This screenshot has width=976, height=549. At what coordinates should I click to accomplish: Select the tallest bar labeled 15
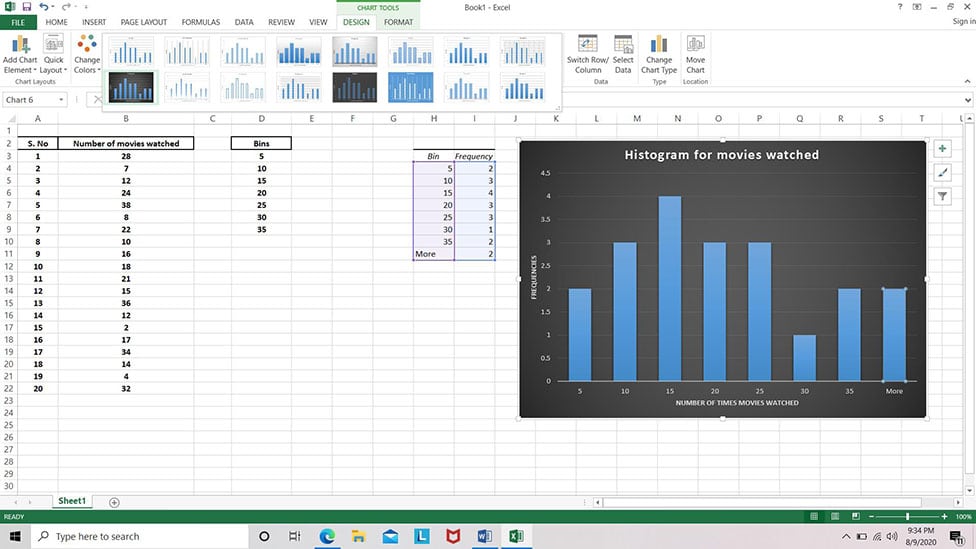[x=670, y=288]
